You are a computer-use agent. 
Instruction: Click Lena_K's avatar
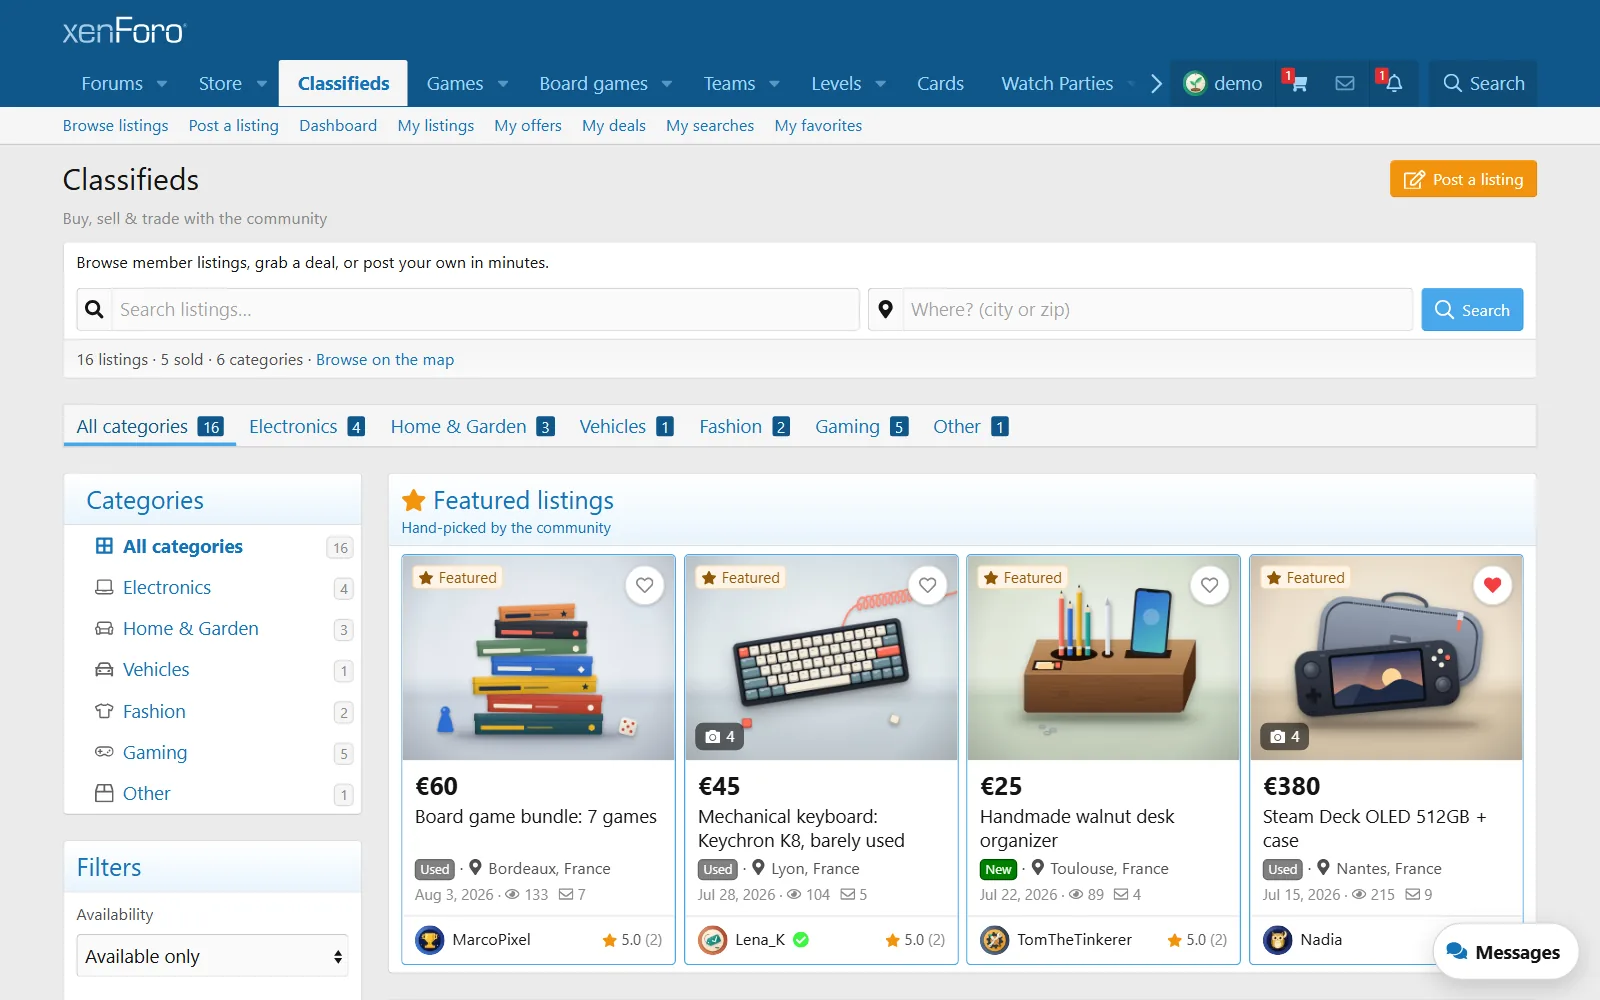pos(713,940)
